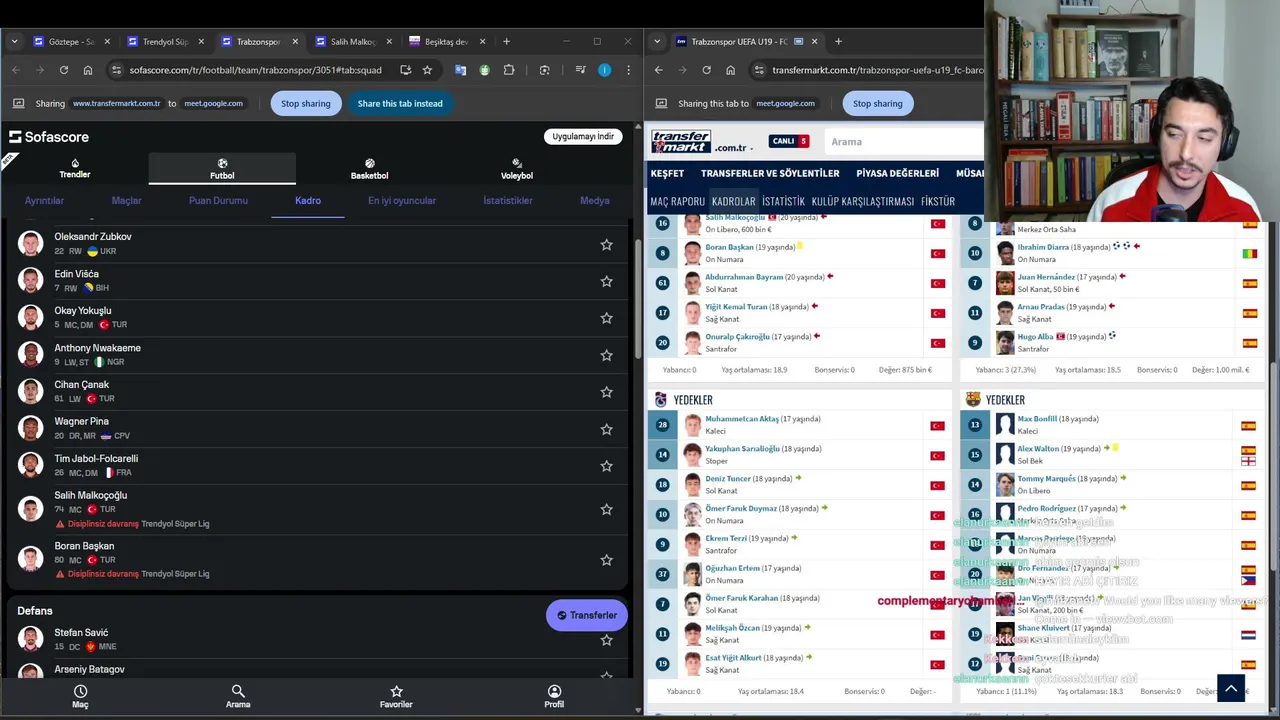Open Favoriler in Sofascore bottom bar
Viewport: 1280px width, 720px height.
(396, 696)
